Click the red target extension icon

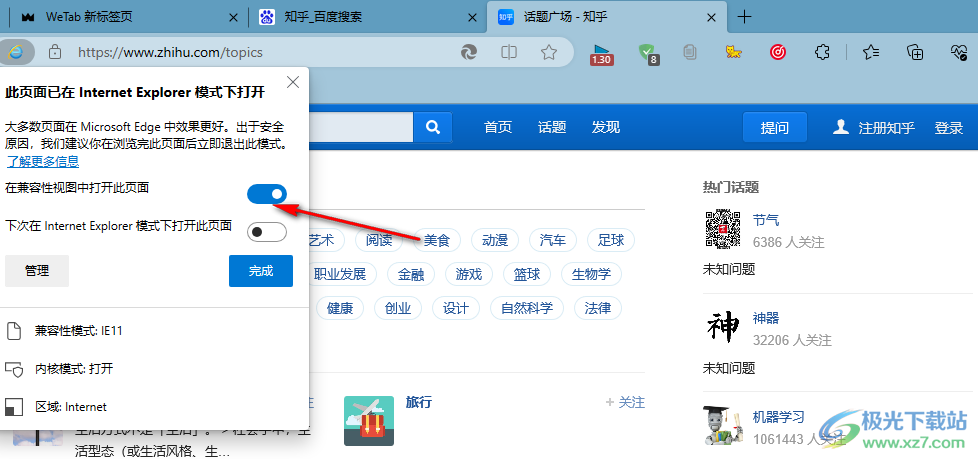[x=778, y=52]
